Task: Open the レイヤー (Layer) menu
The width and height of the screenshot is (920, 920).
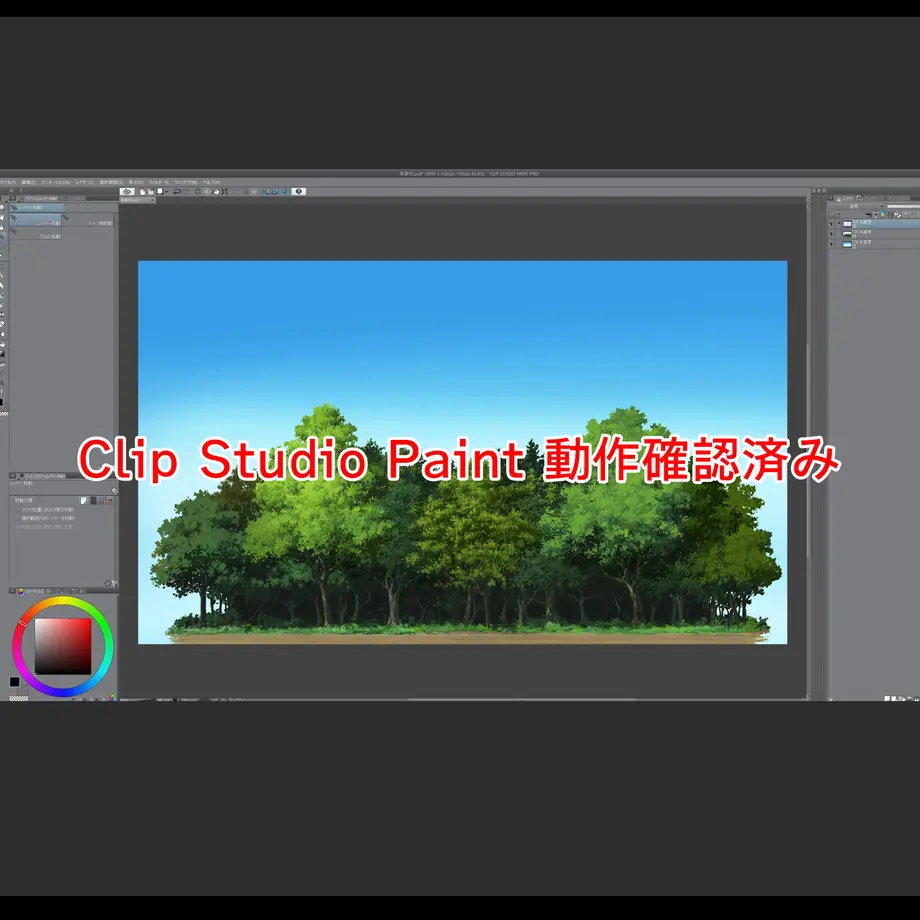Action: [84, 182]
